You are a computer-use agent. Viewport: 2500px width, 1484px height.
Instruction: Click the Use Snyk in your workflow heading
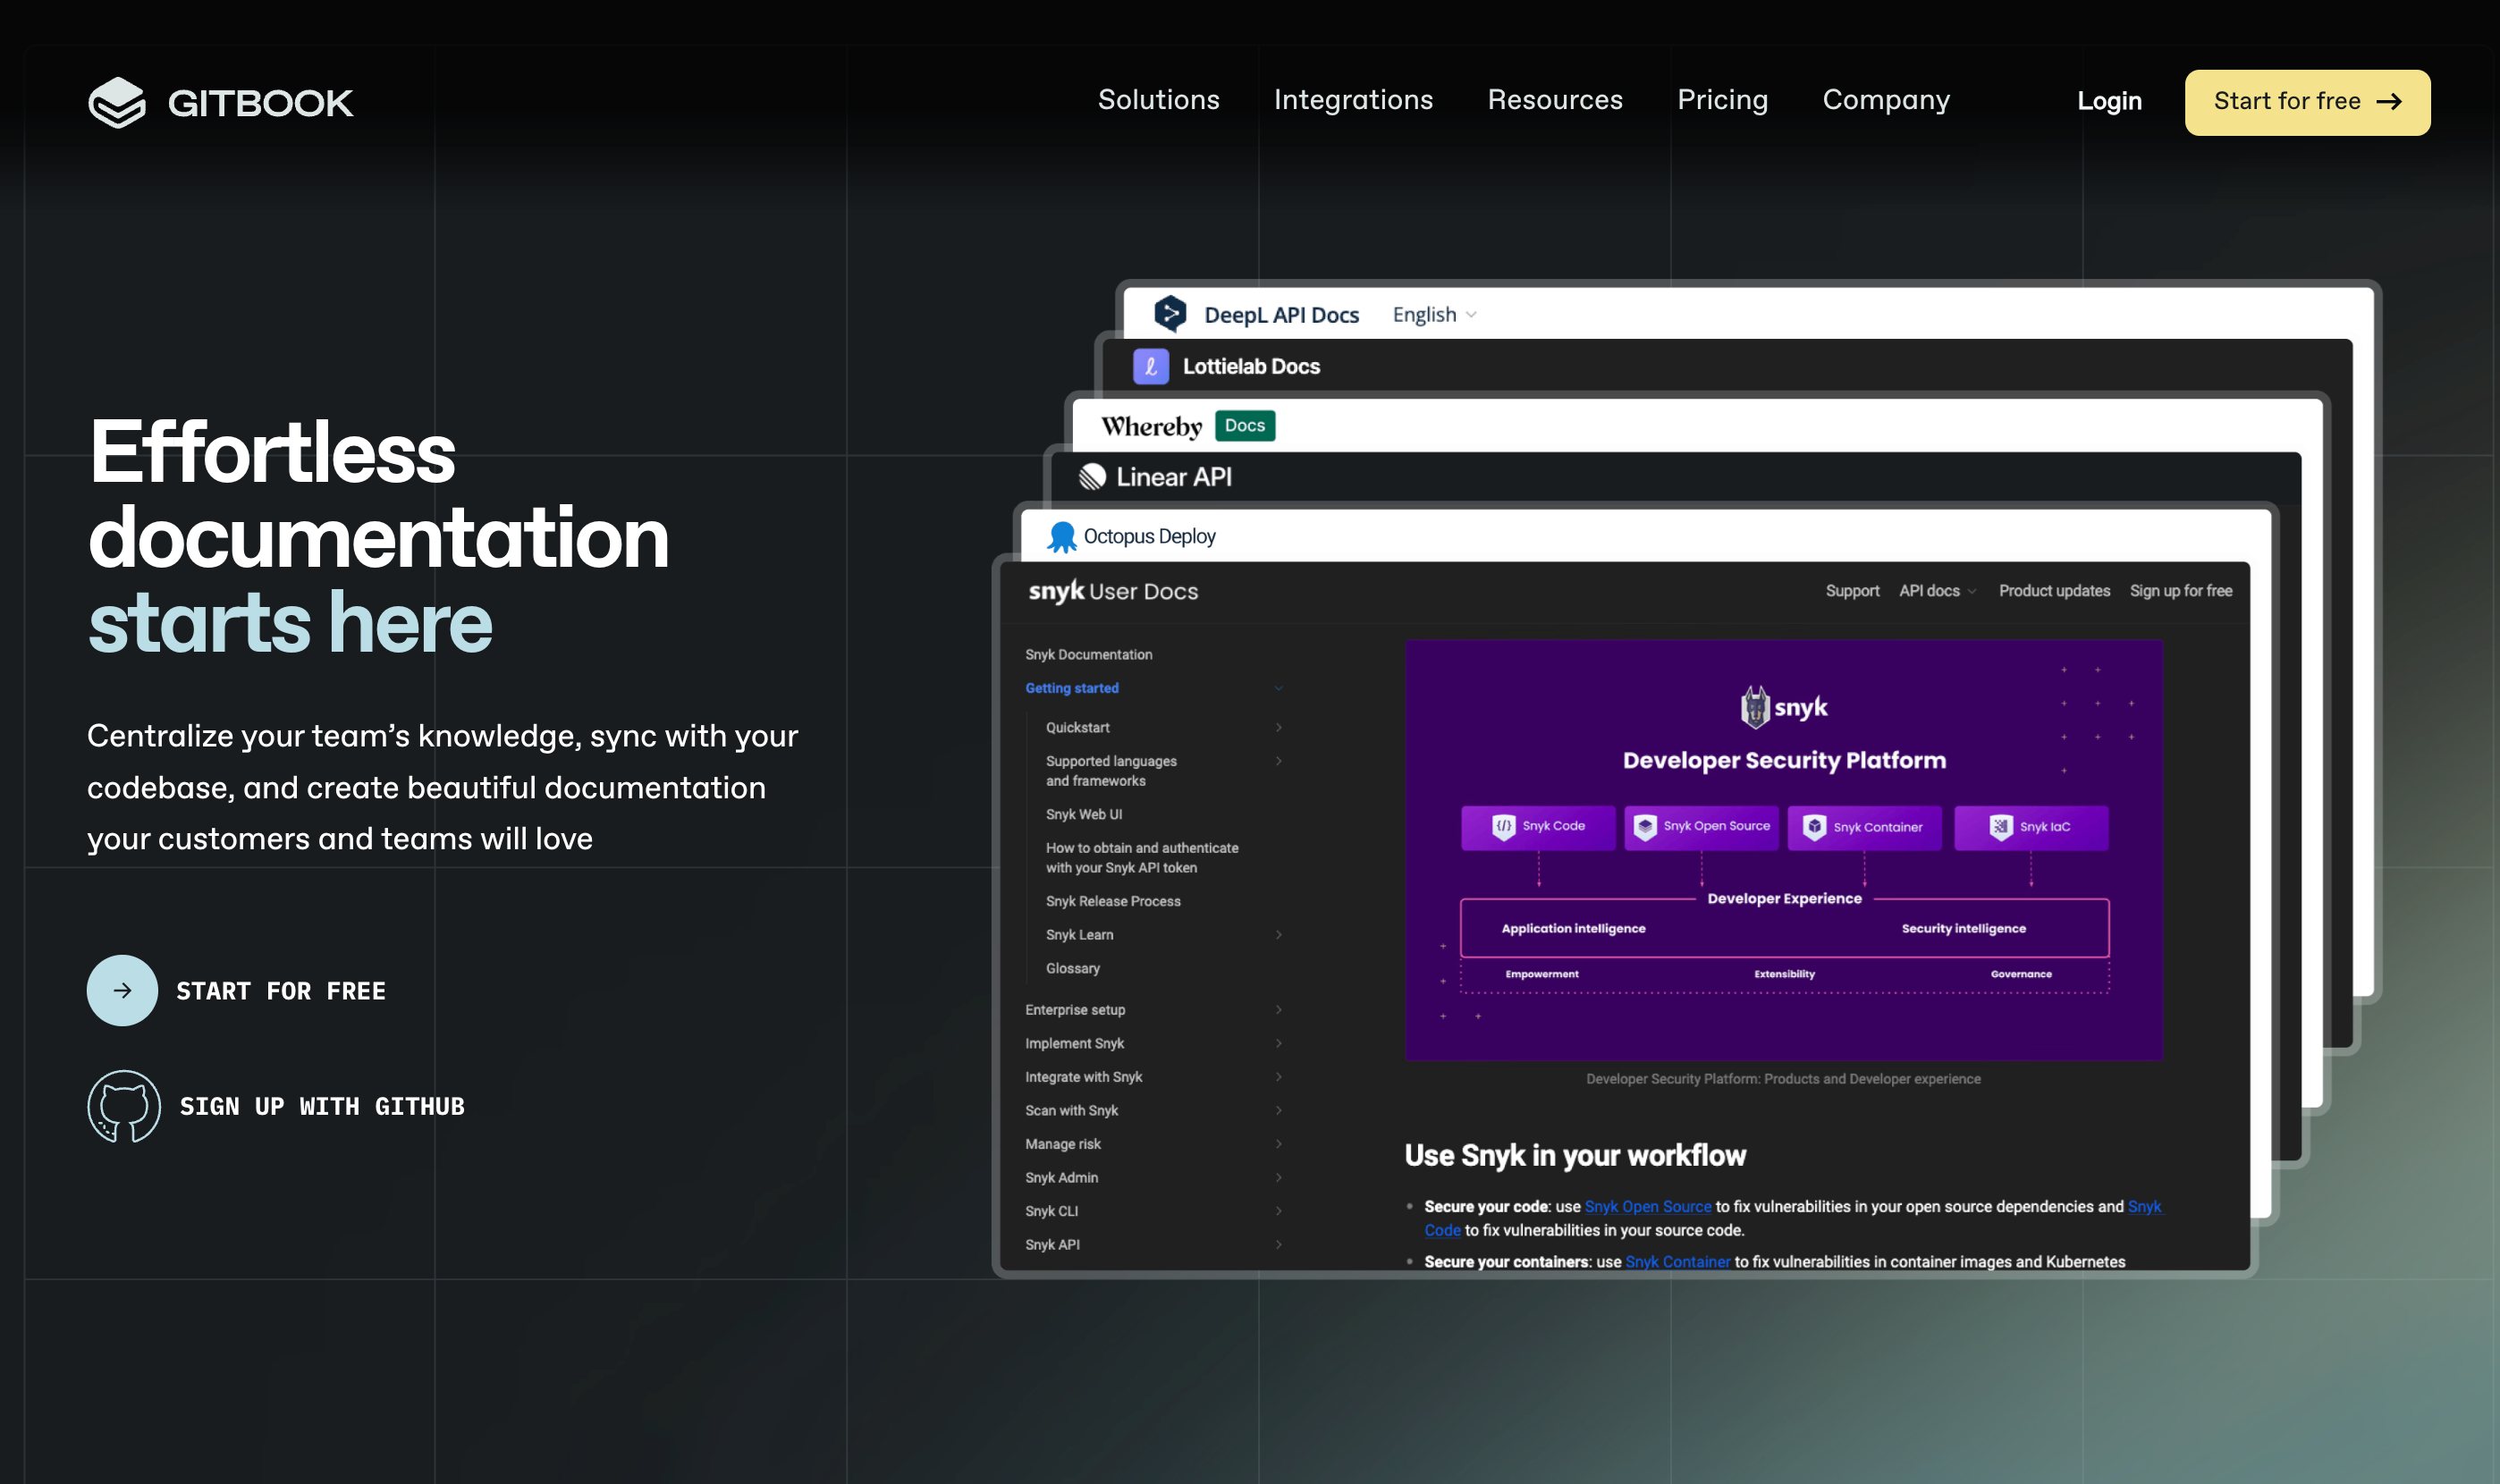[x=1574, y=1156]
